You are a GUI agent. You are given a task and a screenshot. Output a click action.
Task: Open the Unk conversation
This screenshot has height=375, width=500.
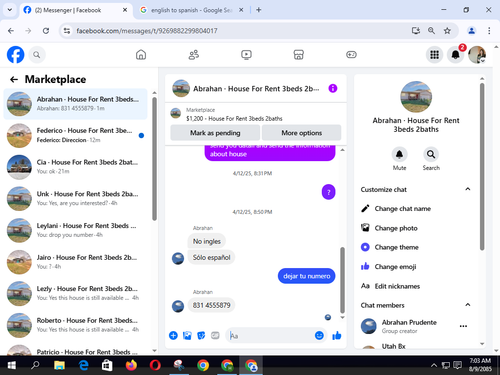pyautogui.click(x=75, y=198)
